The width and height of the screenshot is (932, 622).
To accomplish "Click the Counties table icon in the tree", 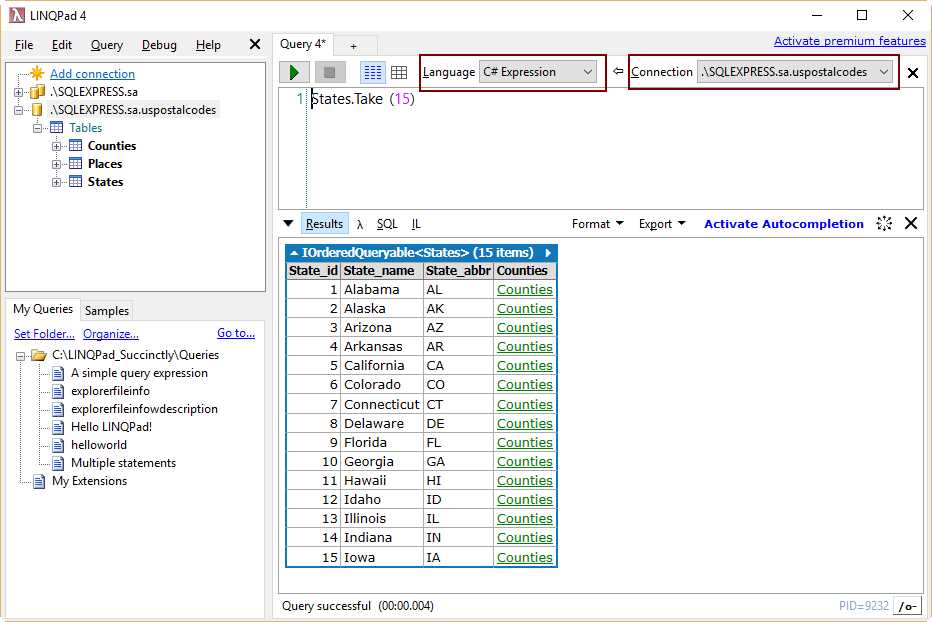I will point(75,146).
